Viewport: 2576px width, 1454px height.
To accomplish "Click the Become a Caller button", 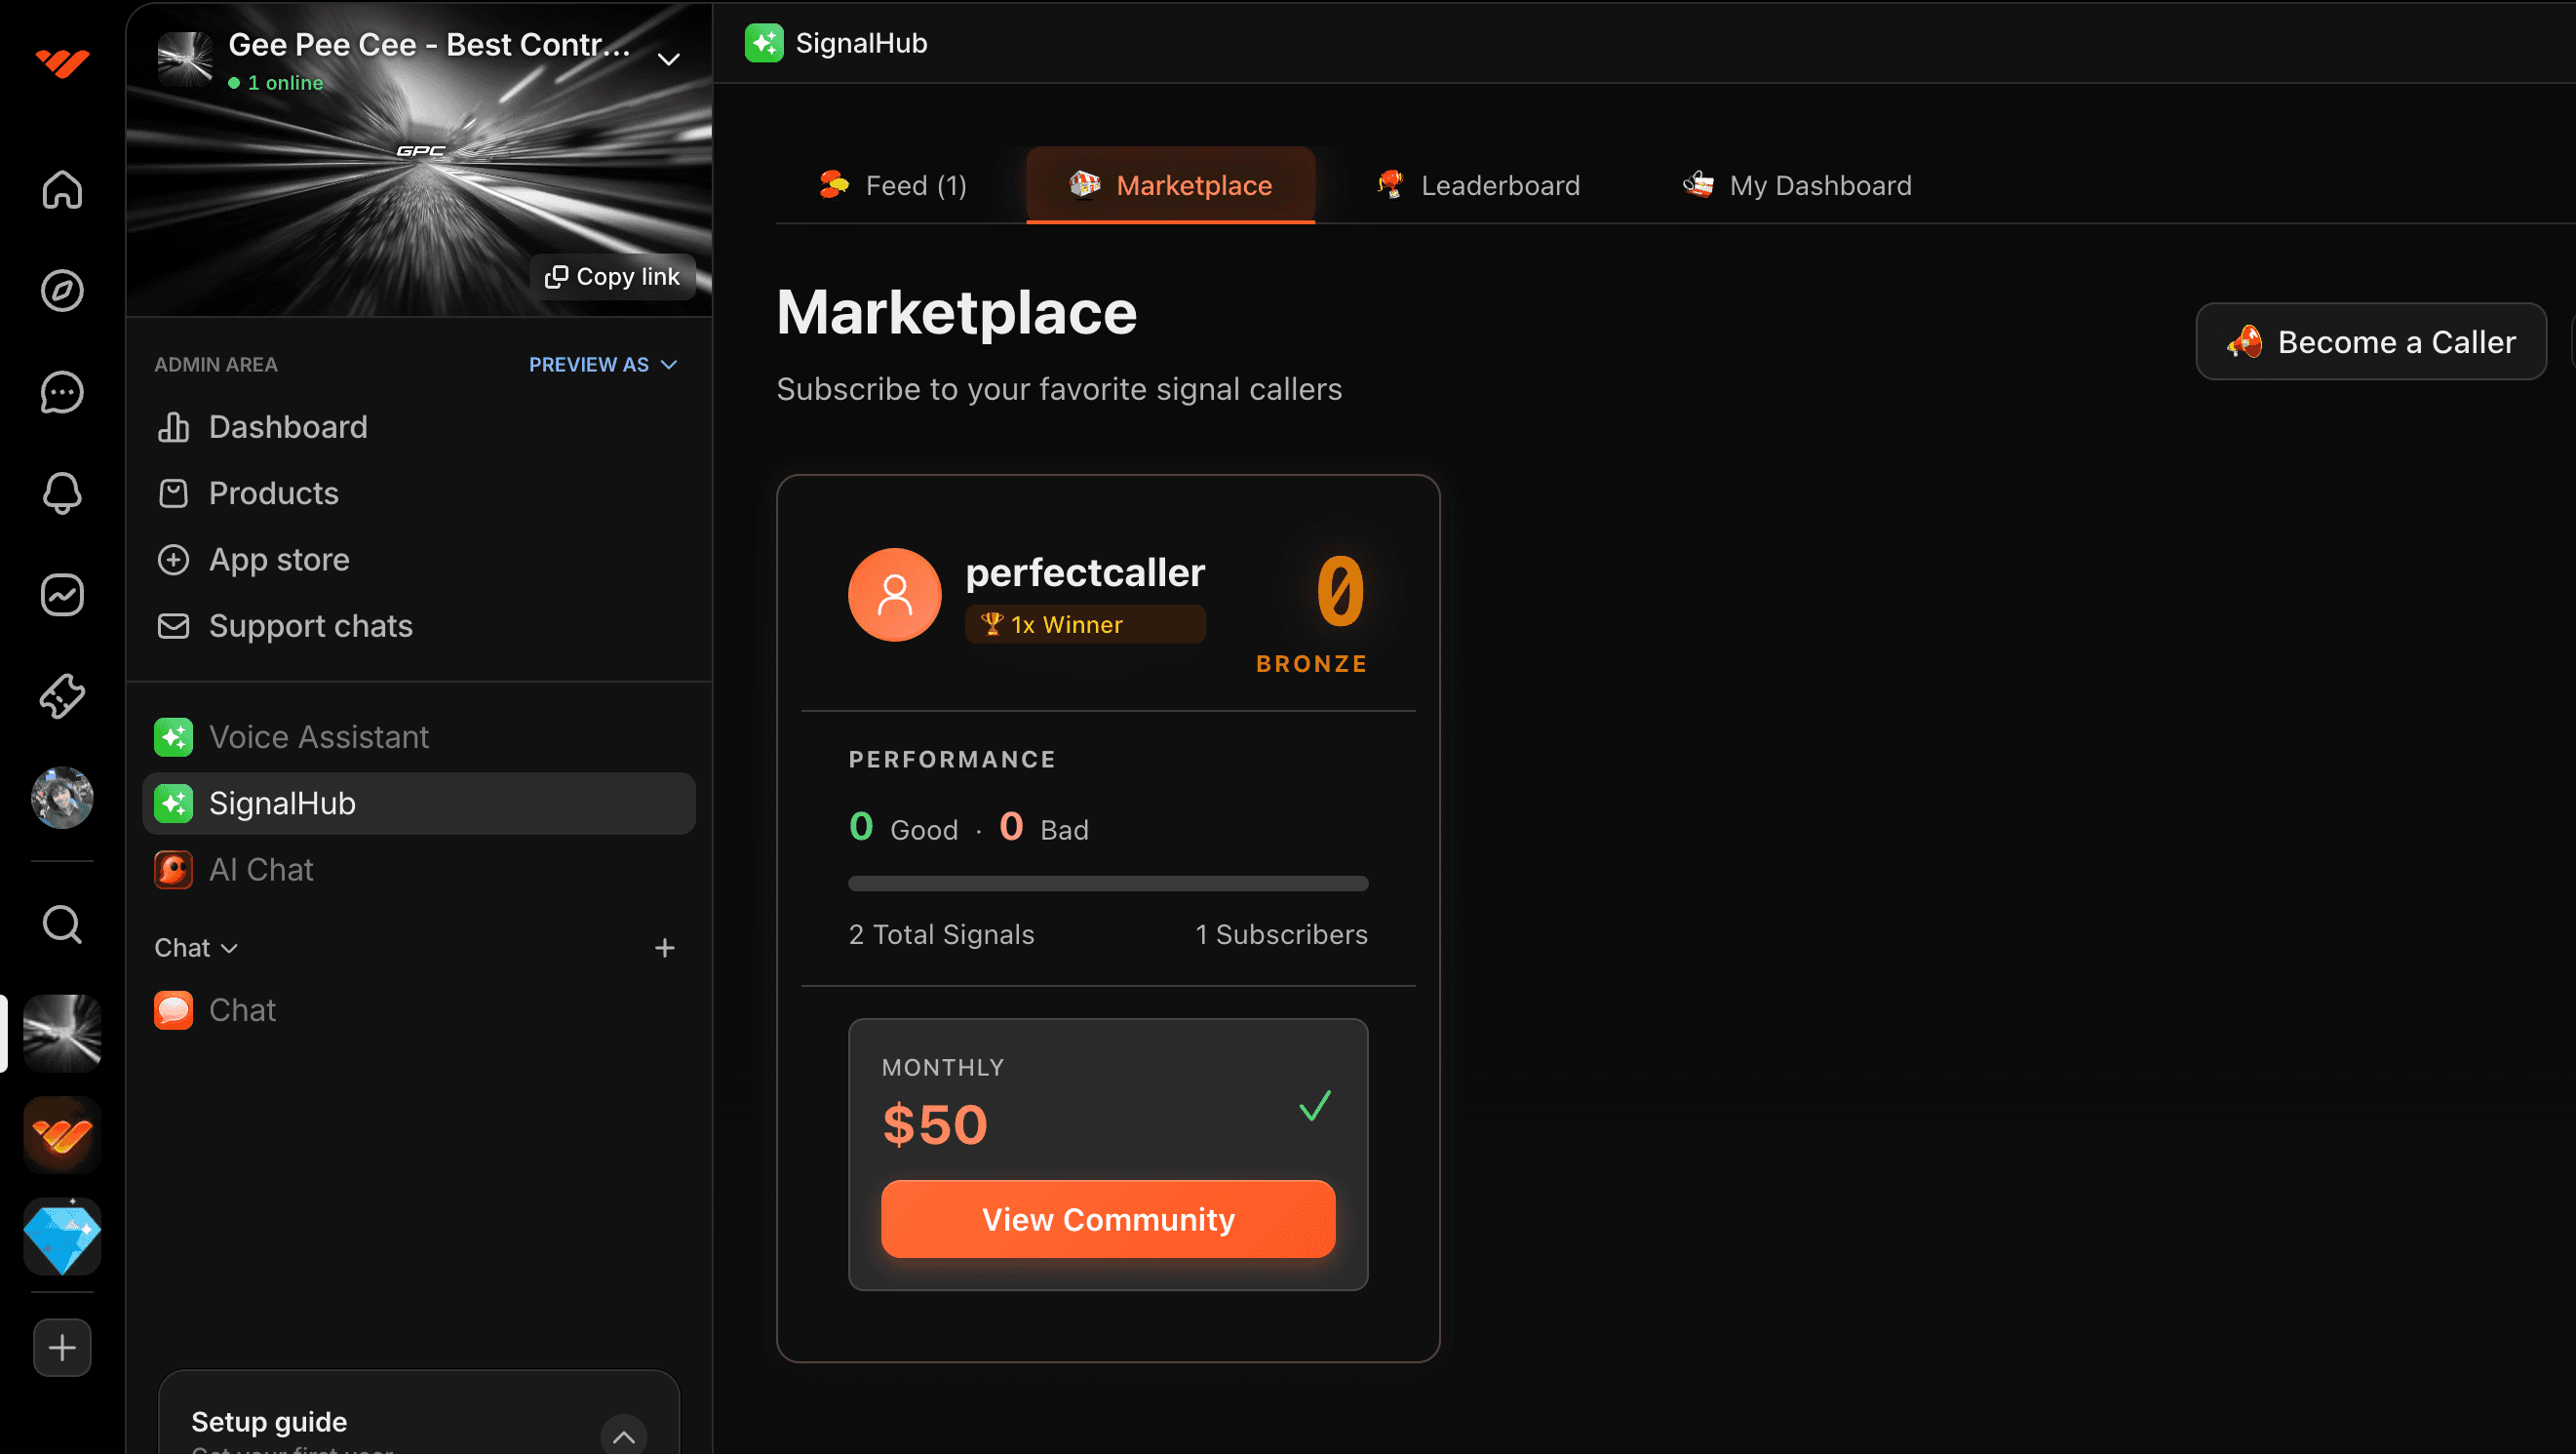I will 2370,341.
